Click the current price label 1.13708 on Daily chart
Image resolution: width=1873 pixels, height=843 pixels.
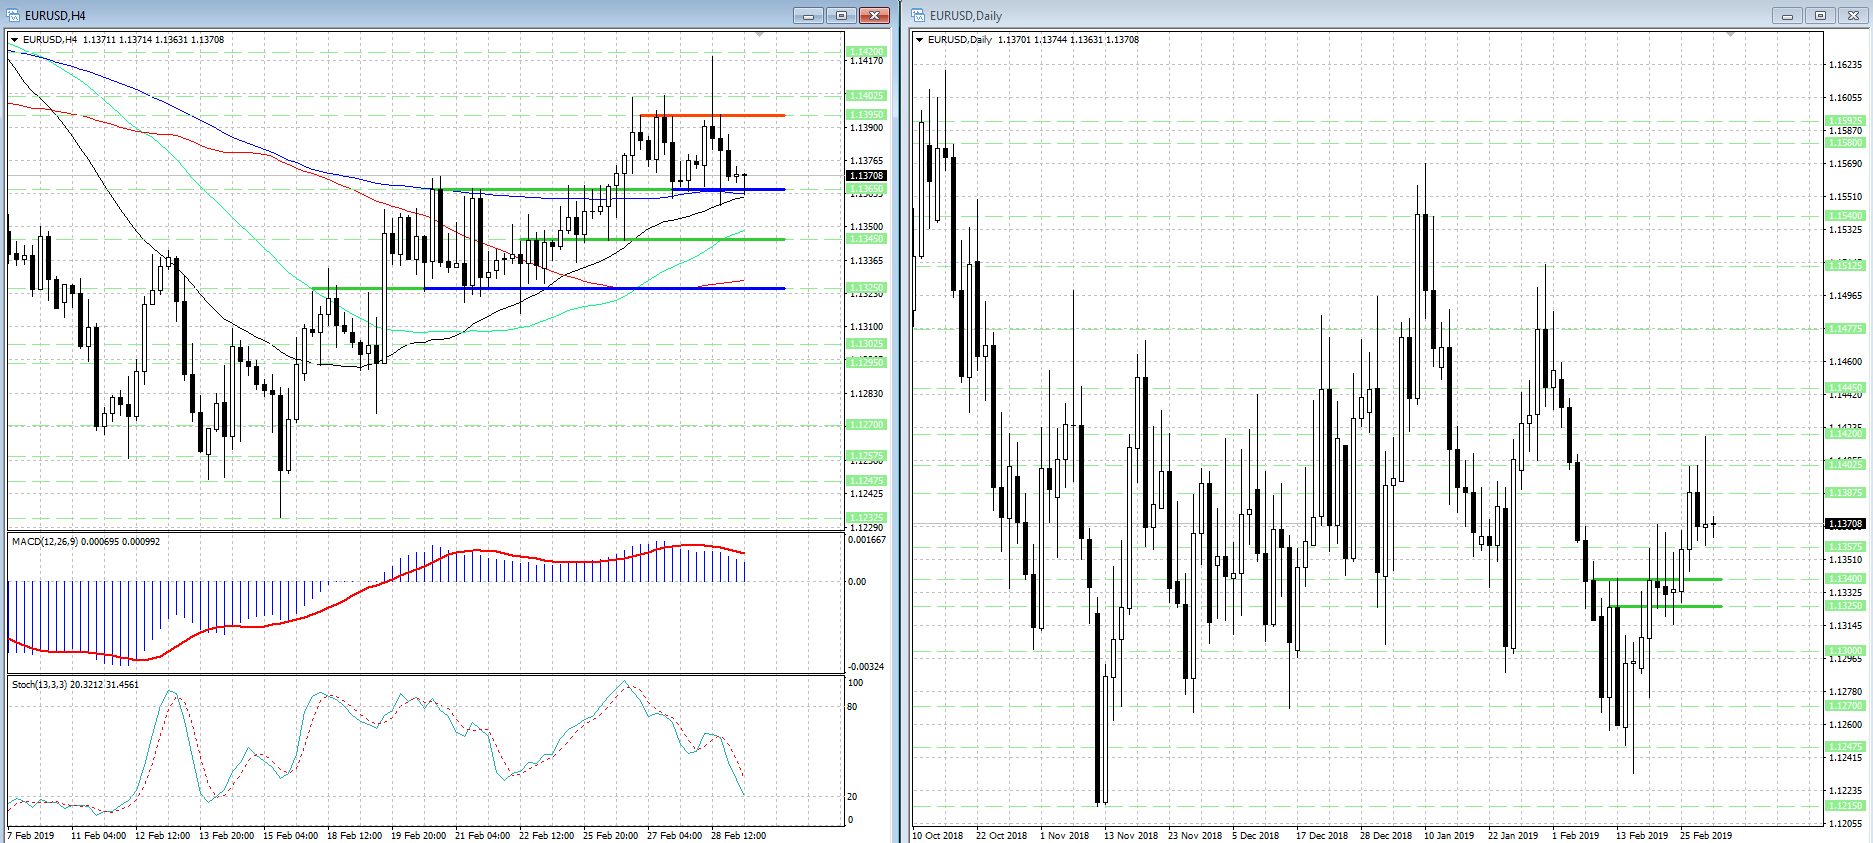click(1845, 524)
